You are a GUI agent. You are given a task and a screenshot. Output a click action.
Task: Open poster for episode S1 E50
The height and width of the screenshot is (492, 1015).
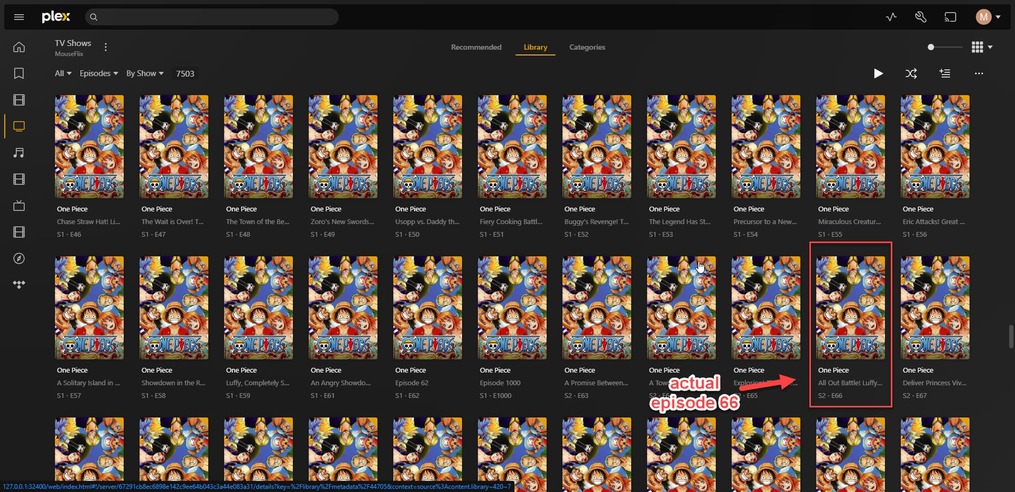tap(427, 146)
